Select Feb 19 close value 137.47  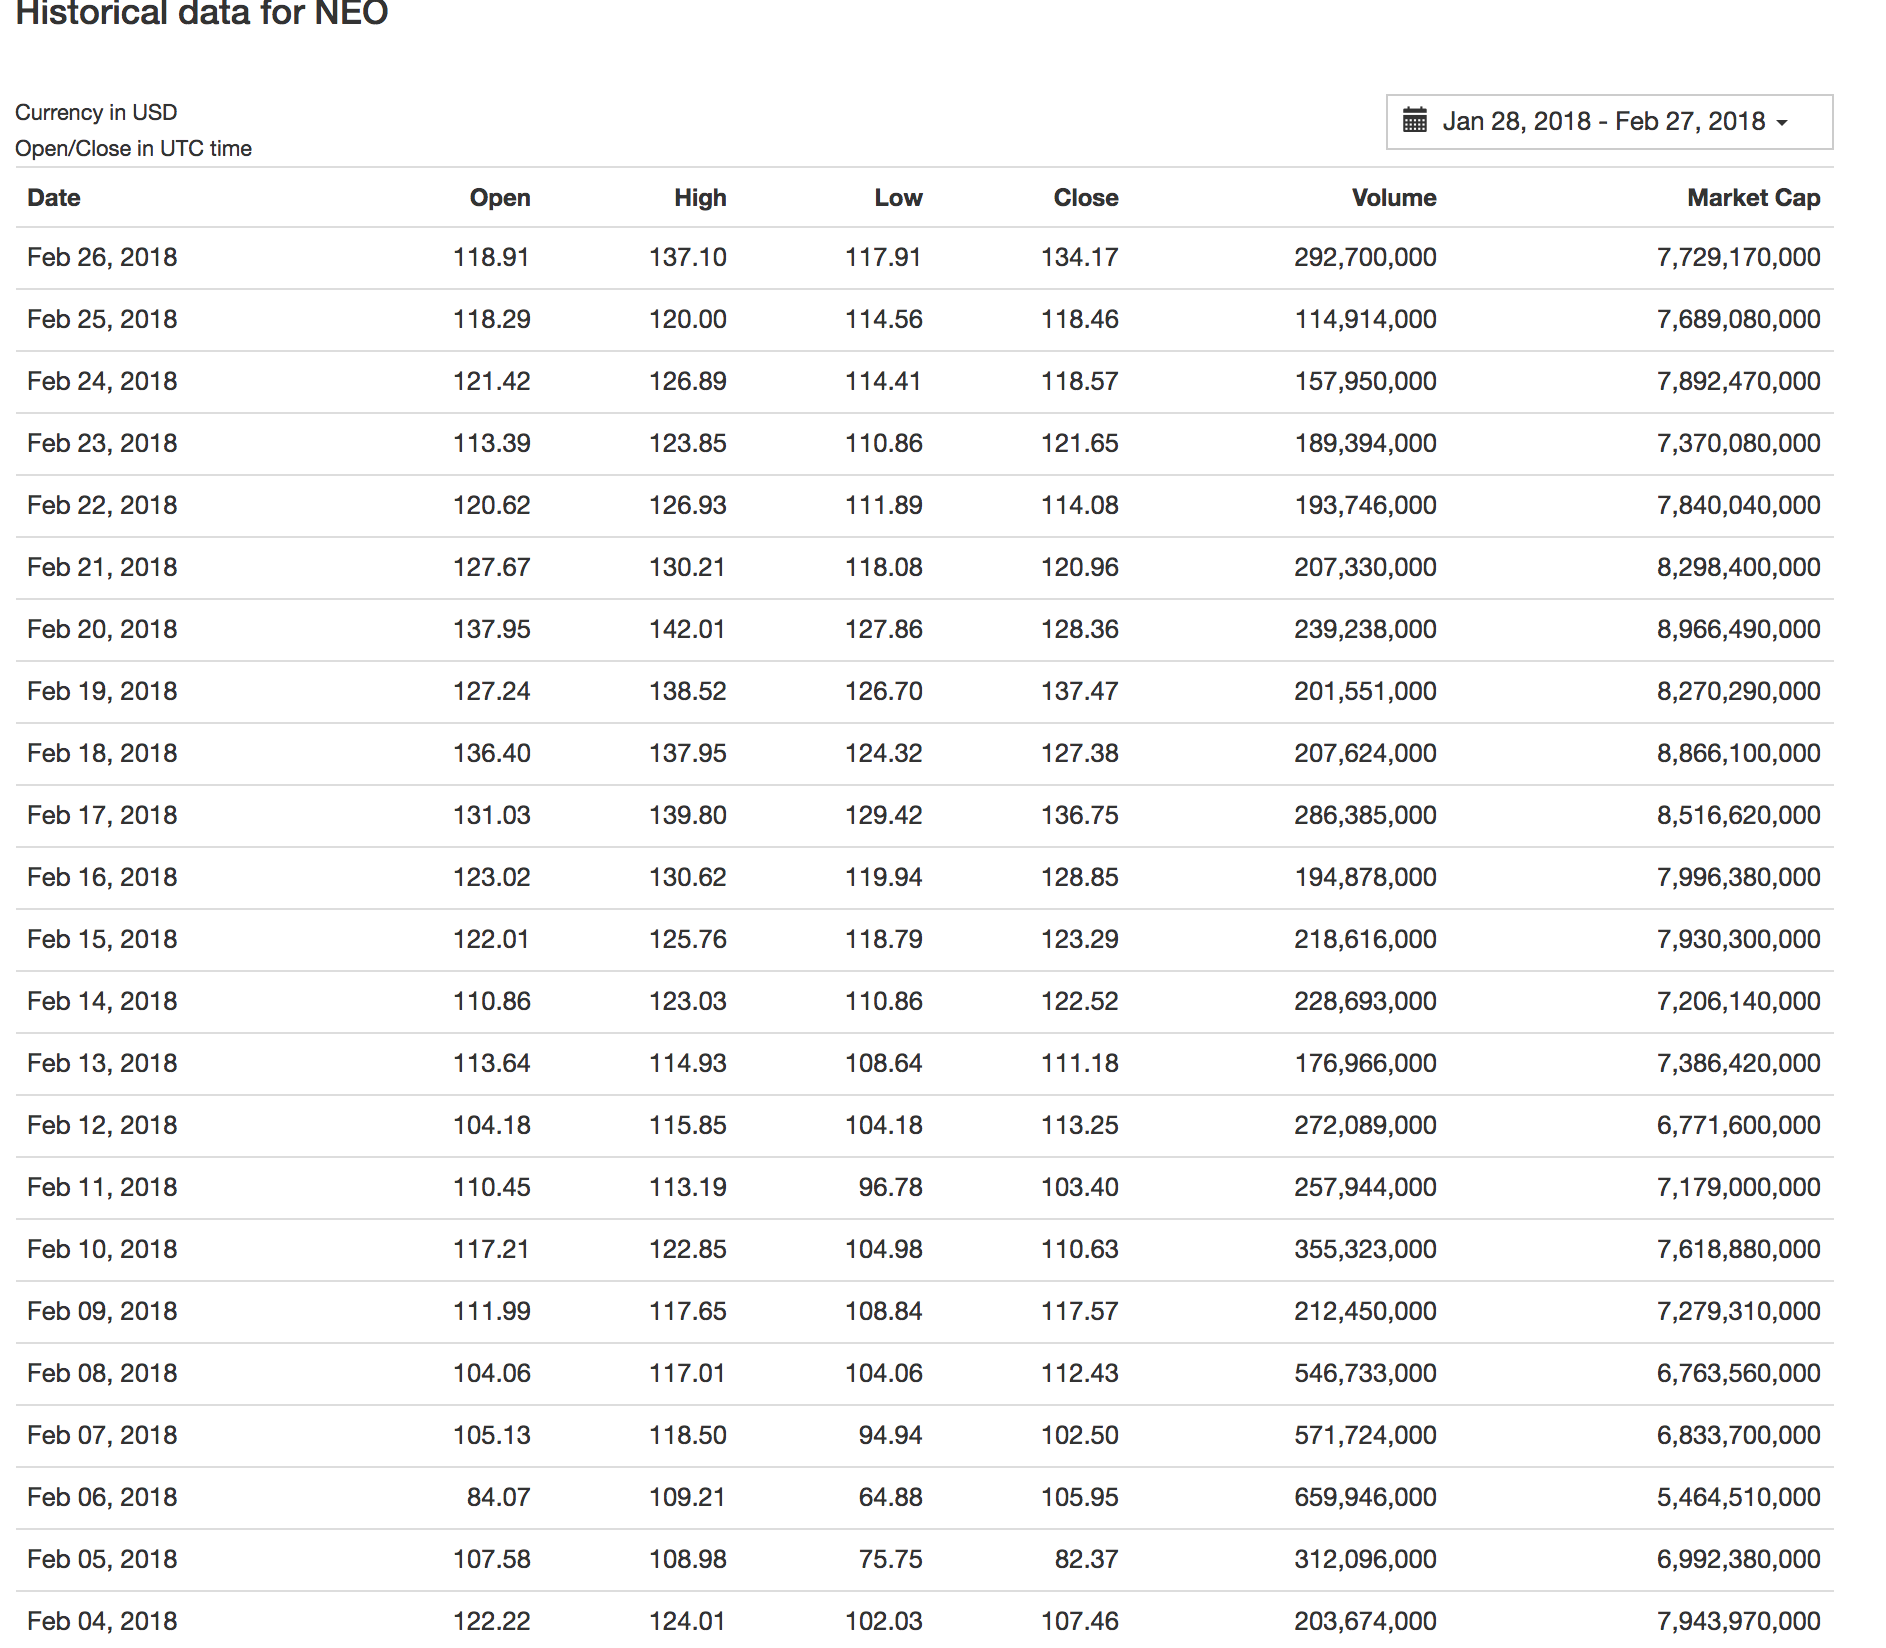coord(1080,692)
